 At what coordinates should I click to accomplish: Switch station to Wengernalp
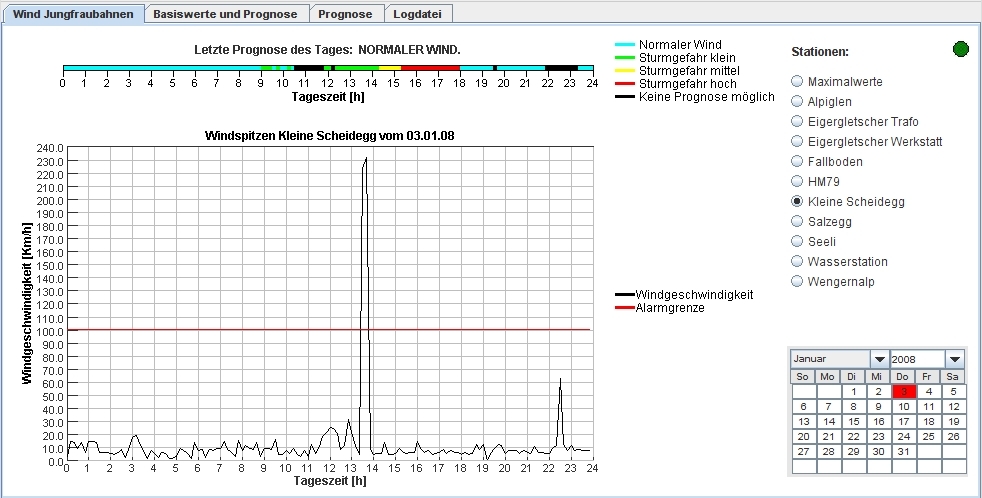click(x=797, y=282)
